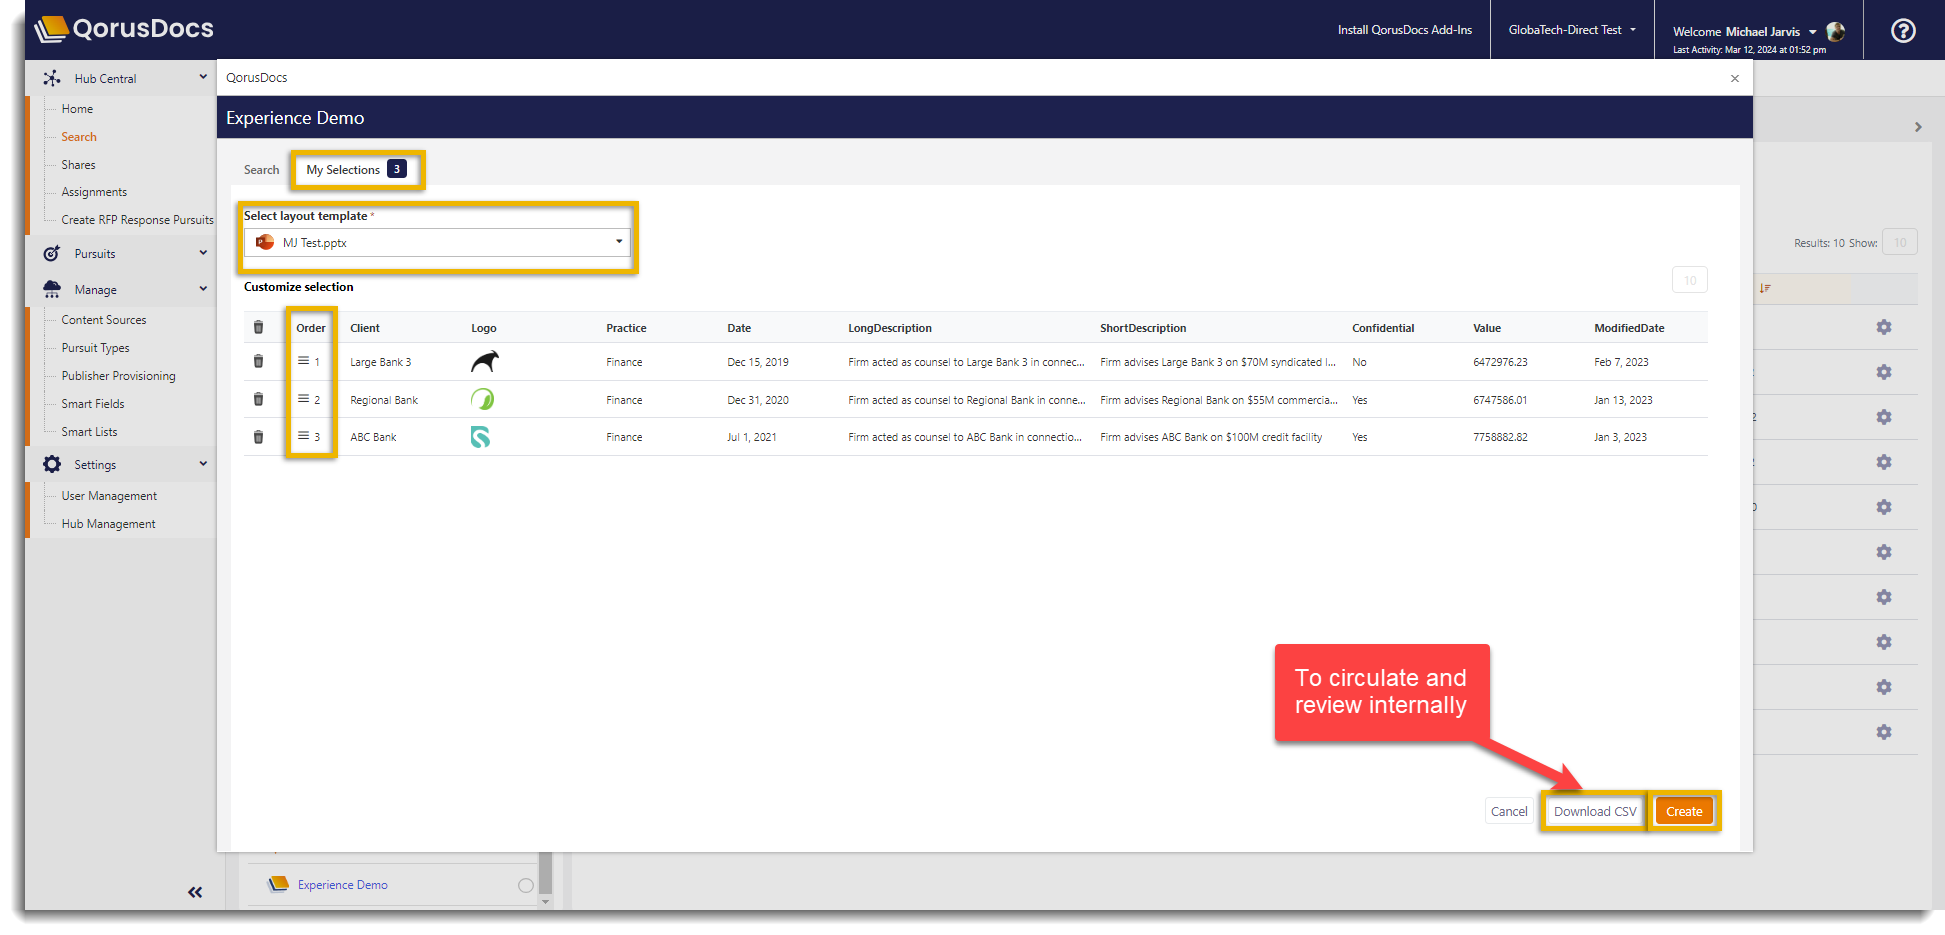Switch to the Search tab

coord(261,170)
